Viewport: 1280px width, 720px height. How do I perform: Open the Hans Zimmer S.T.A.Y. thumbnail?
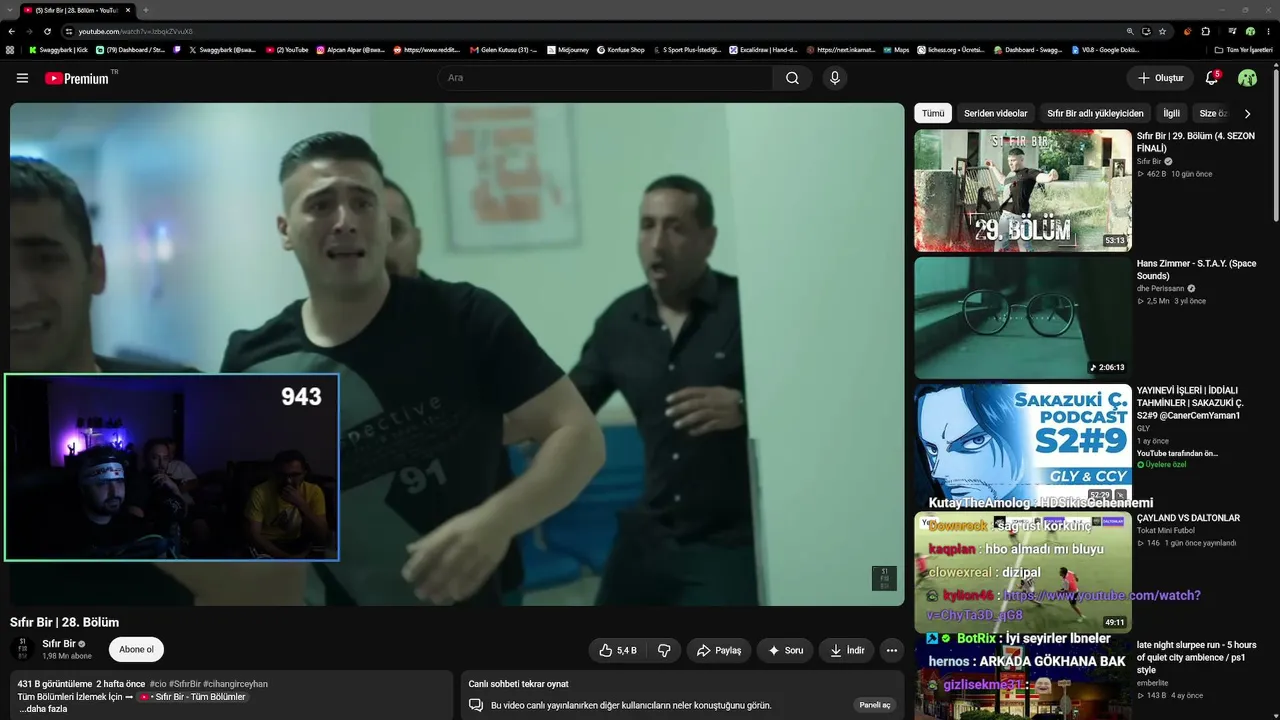(1023, 318)
